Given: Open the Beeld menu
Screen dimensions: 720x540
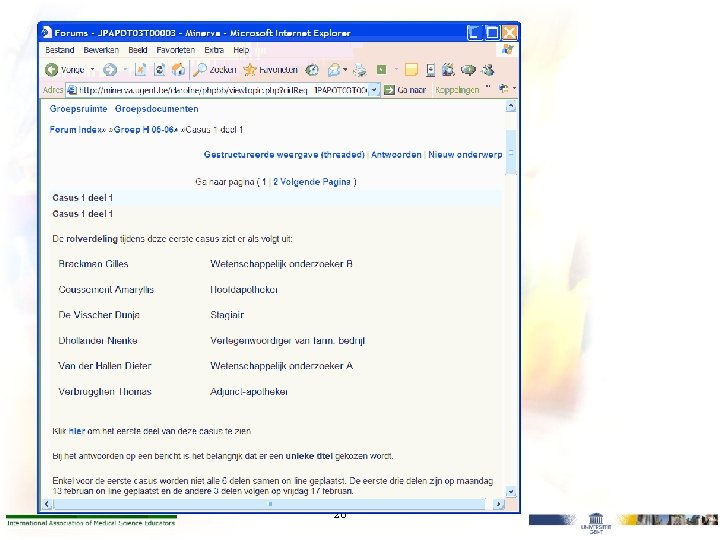Looking at the screenshot, I should (x=138, y=50).
